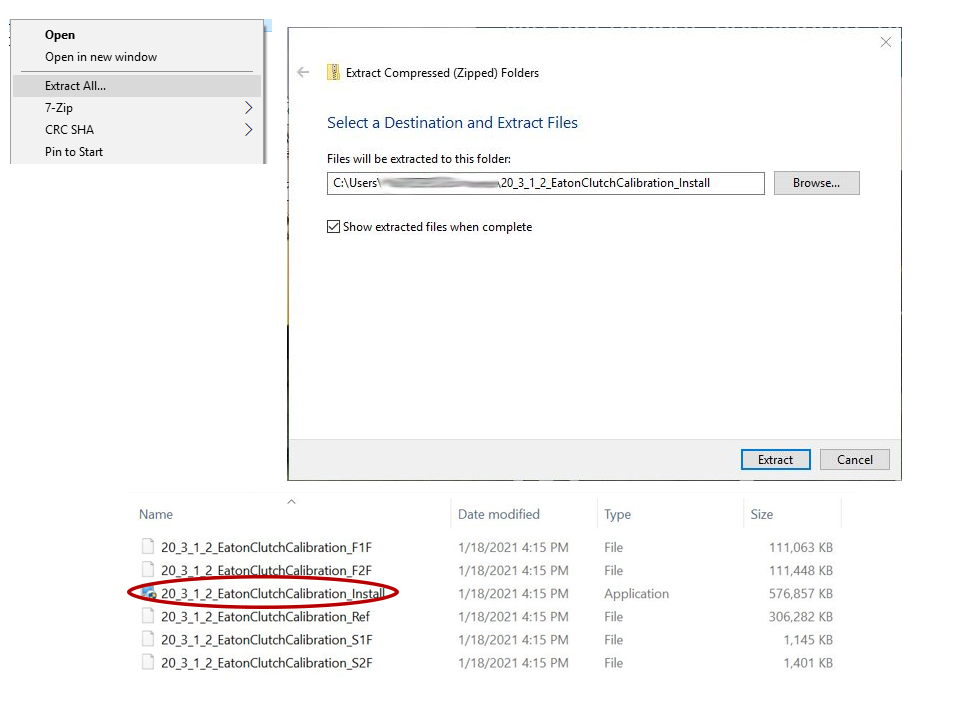960x714 pixels.
Task: Click the destination folder path field
Action: click(546, 183)
